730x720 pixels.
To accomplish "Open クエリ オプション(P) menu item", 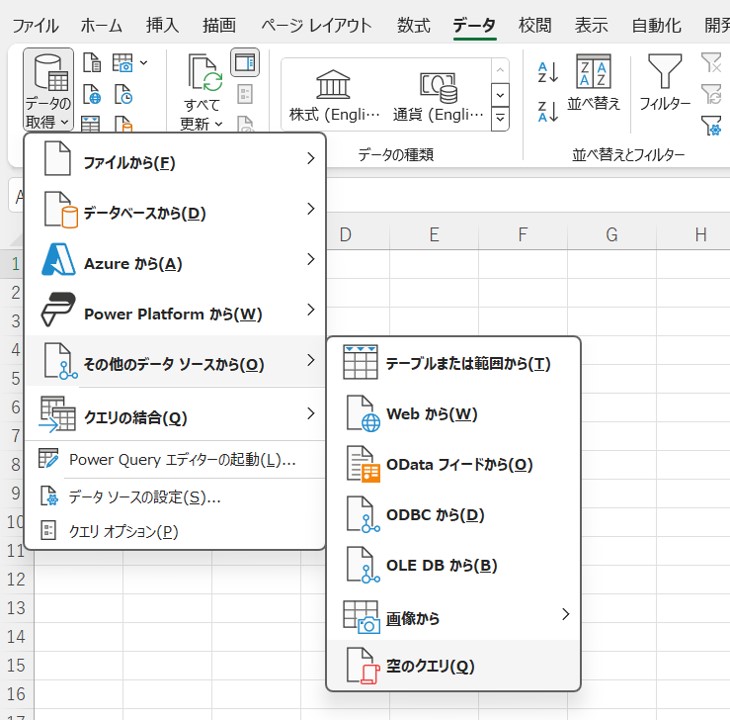I will coord(175,531).
